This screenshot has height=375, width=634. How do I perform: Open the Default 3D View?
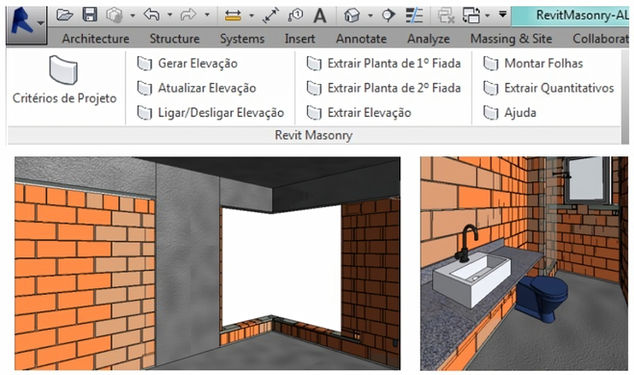point(352,16)
